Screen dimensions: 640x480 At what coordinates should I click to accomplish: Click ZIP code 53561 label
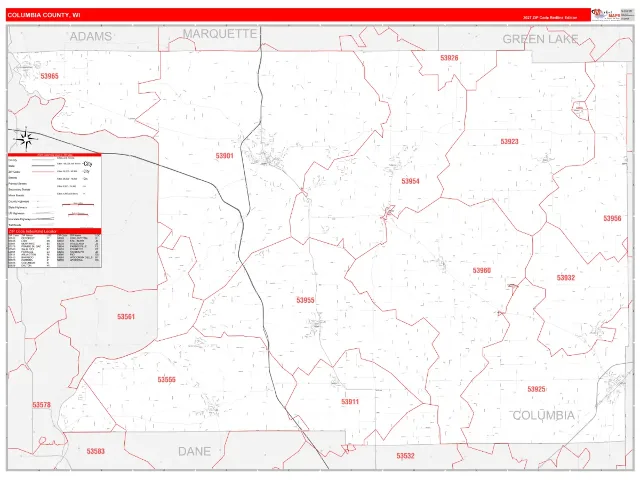click(126, 317)
